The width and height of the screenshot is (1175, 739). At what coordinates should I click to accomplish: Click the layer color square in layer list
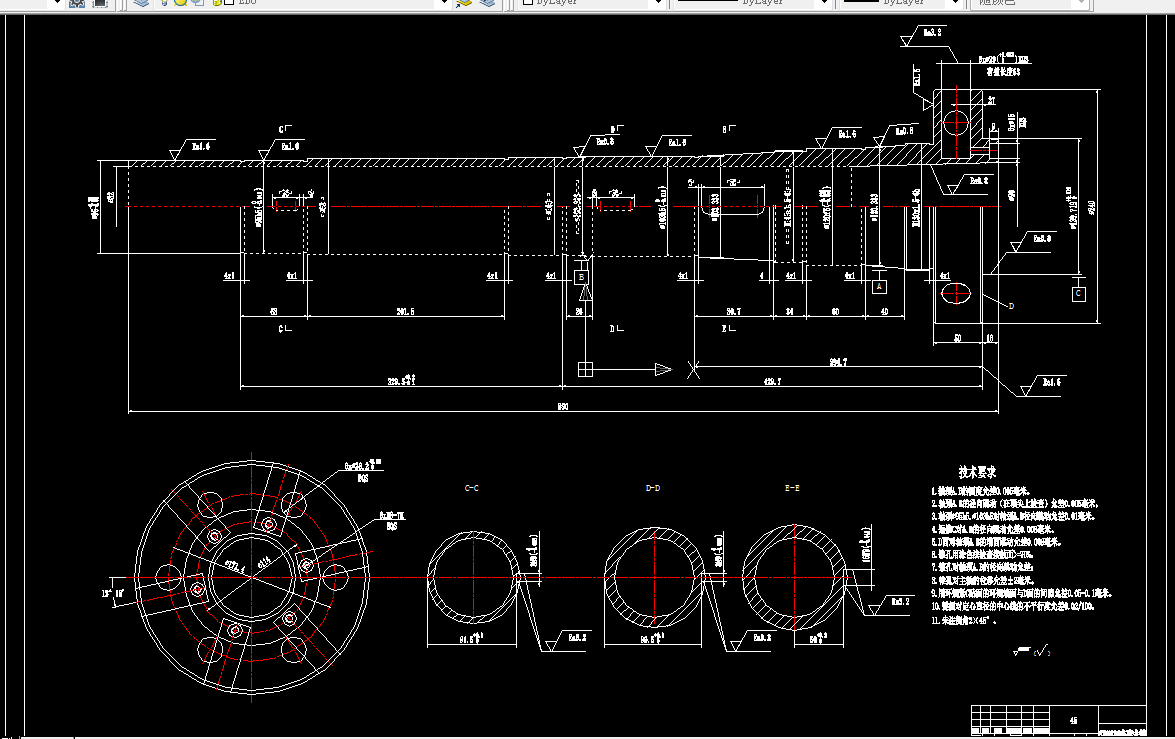click(229, 2)
